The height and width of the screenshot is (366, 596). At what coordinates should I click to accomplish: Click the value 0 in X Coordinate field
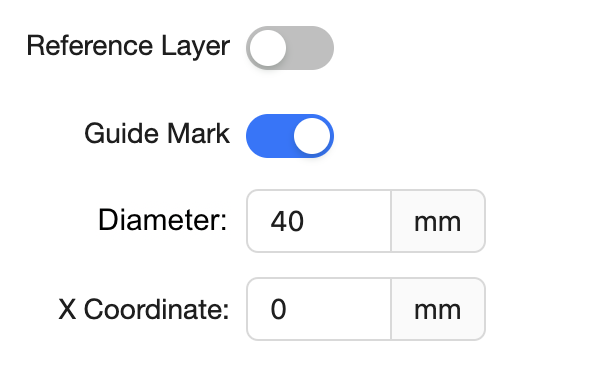[278, 309]
